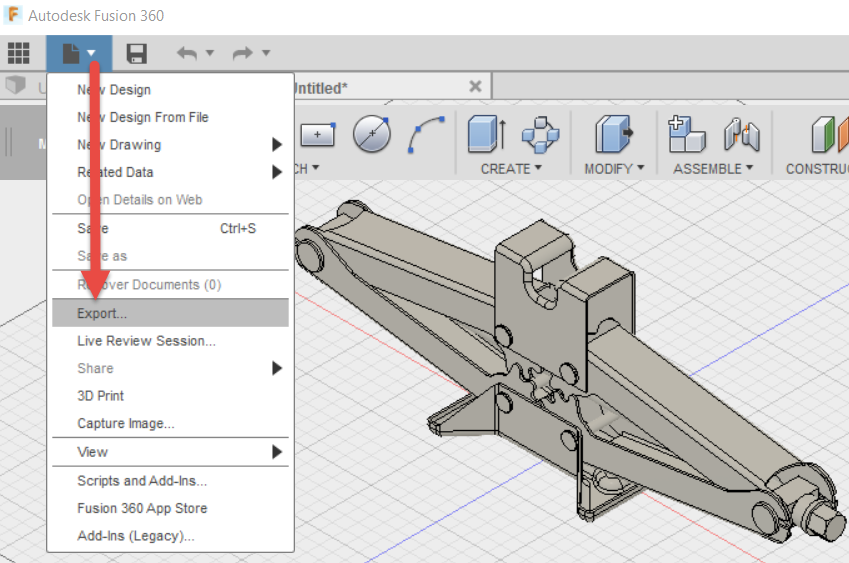The image size is (849, 563).
Task: Click Open Details on Web entry
Action: 170,200
